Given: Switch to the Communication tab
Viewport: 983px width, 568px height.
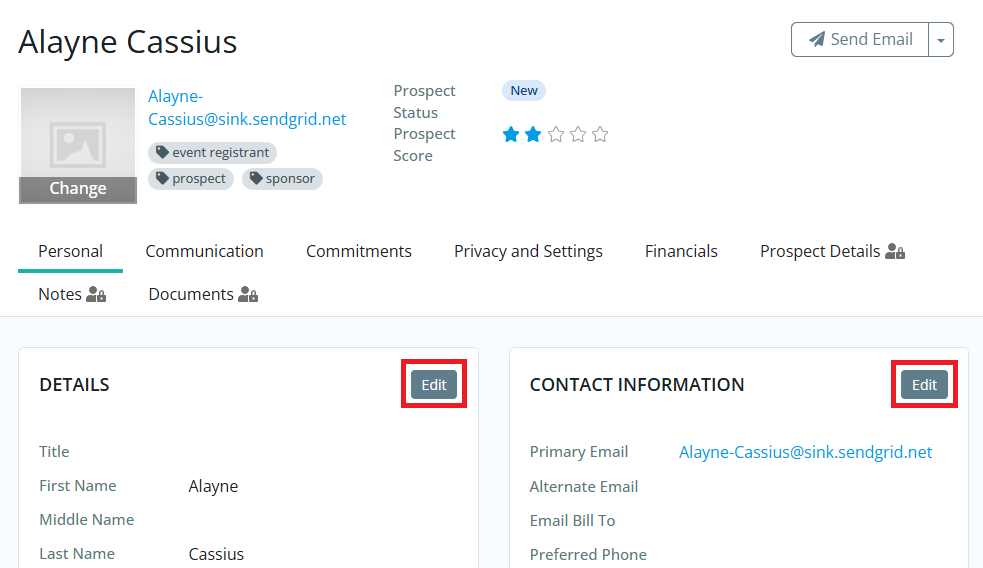Looking at the screenshot, I should (x=204, y=251).
